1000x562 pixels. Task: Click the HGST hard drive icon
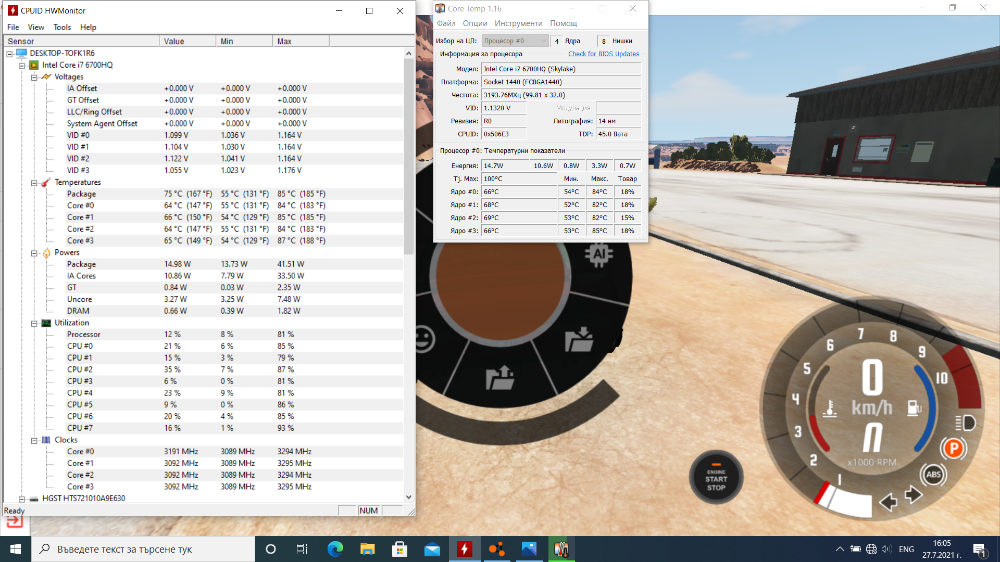pos(34,499)
